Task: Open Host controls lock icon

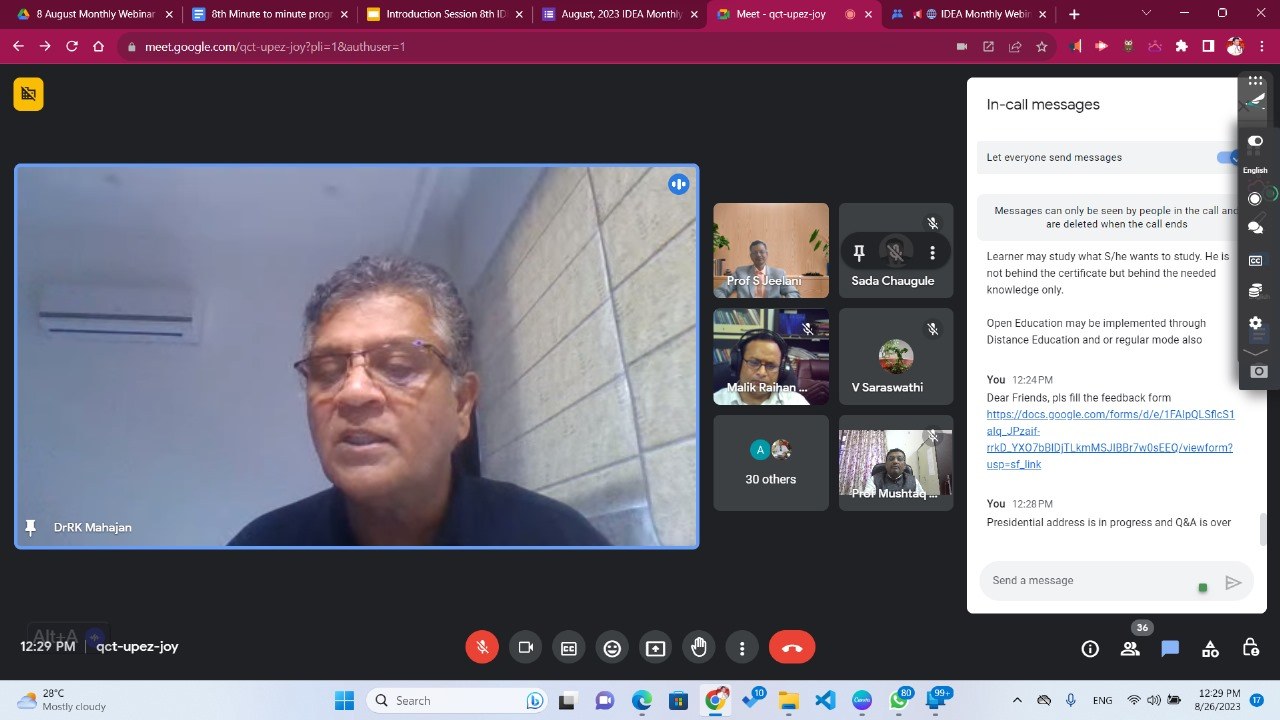Action: coord(1250,649)
